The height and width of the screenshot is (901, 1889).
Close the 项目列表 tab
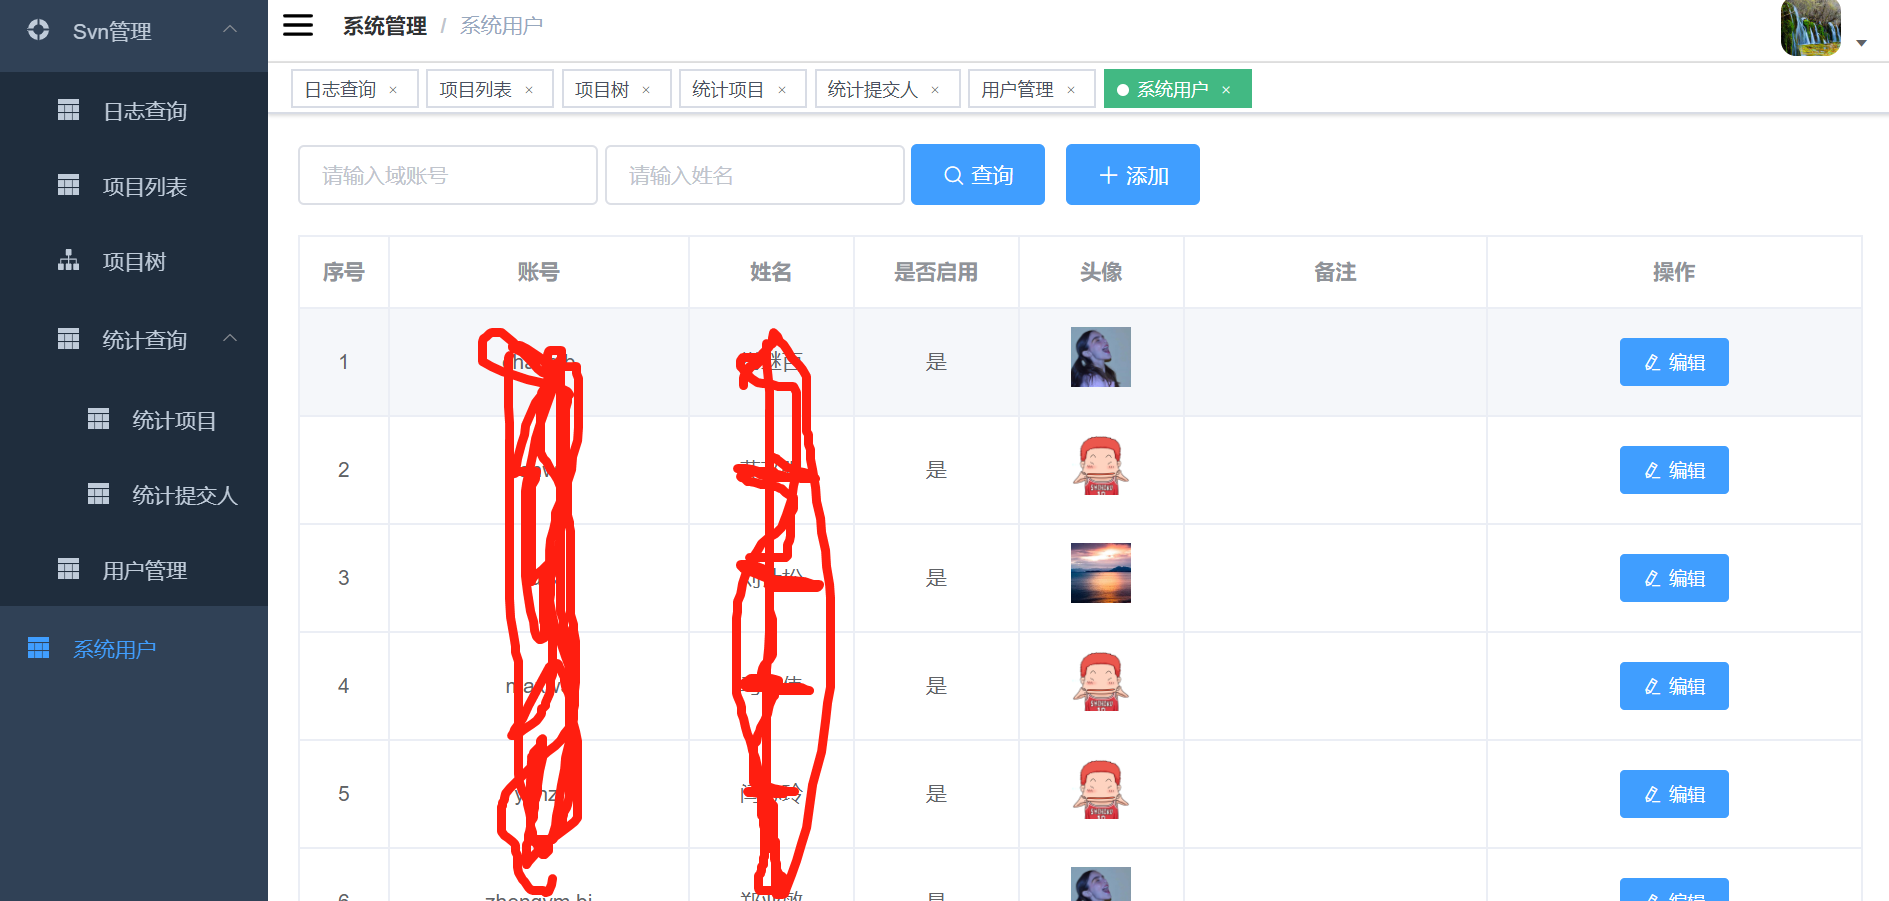coord(529,90)
